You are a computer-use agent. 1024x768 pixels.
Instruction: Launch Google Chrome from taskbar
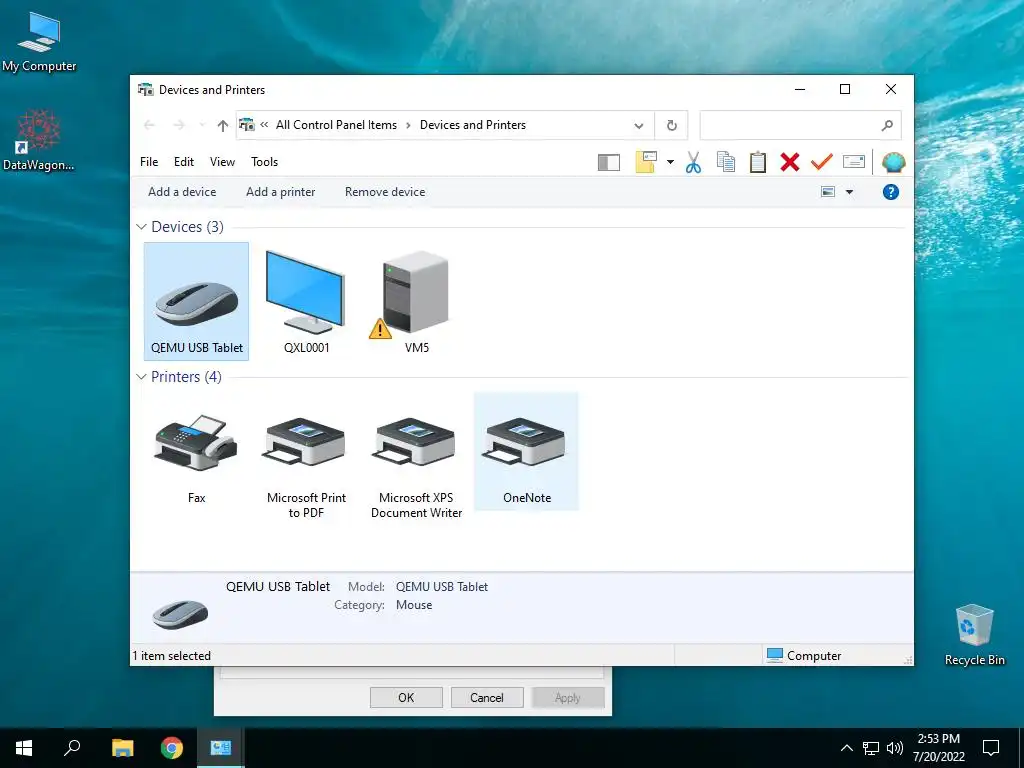point(172,748)
